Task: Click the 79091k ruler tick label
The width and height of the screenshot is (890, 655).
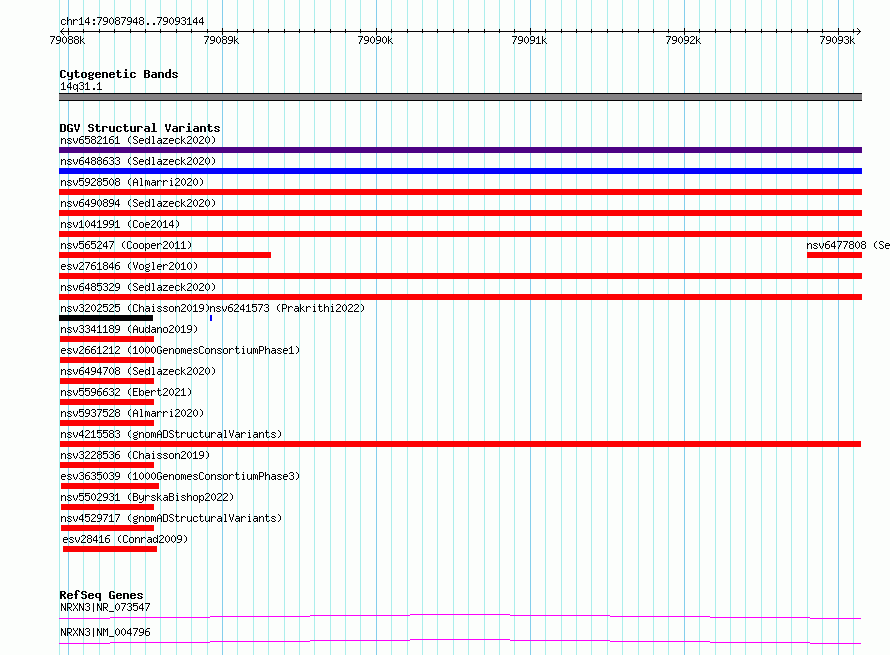Action: pos(529,40)
